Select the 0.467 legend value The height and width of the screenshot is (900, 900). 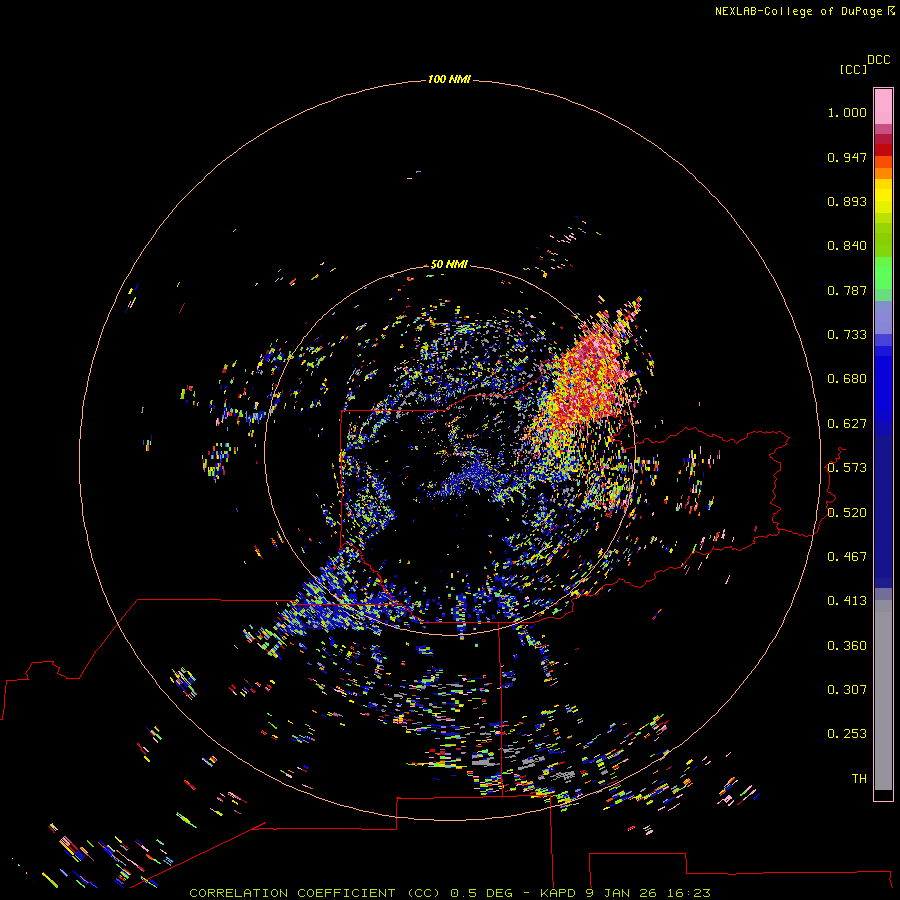pyautogui.click(x=847, y=557)
